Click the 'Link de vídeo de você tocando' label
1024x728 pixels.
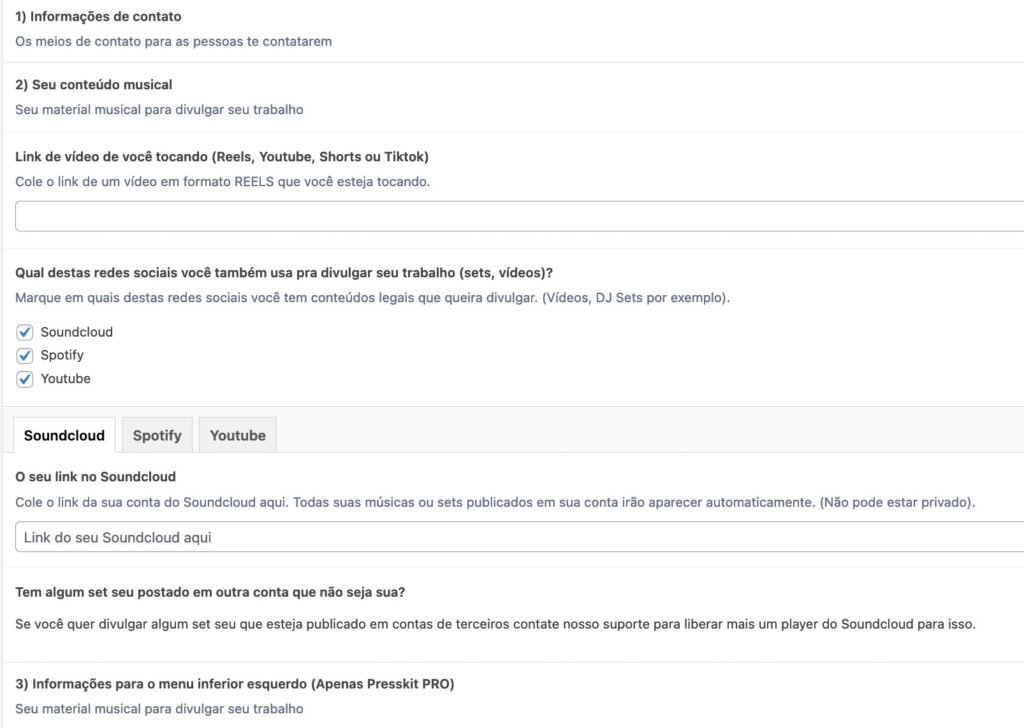click(222, 157)
